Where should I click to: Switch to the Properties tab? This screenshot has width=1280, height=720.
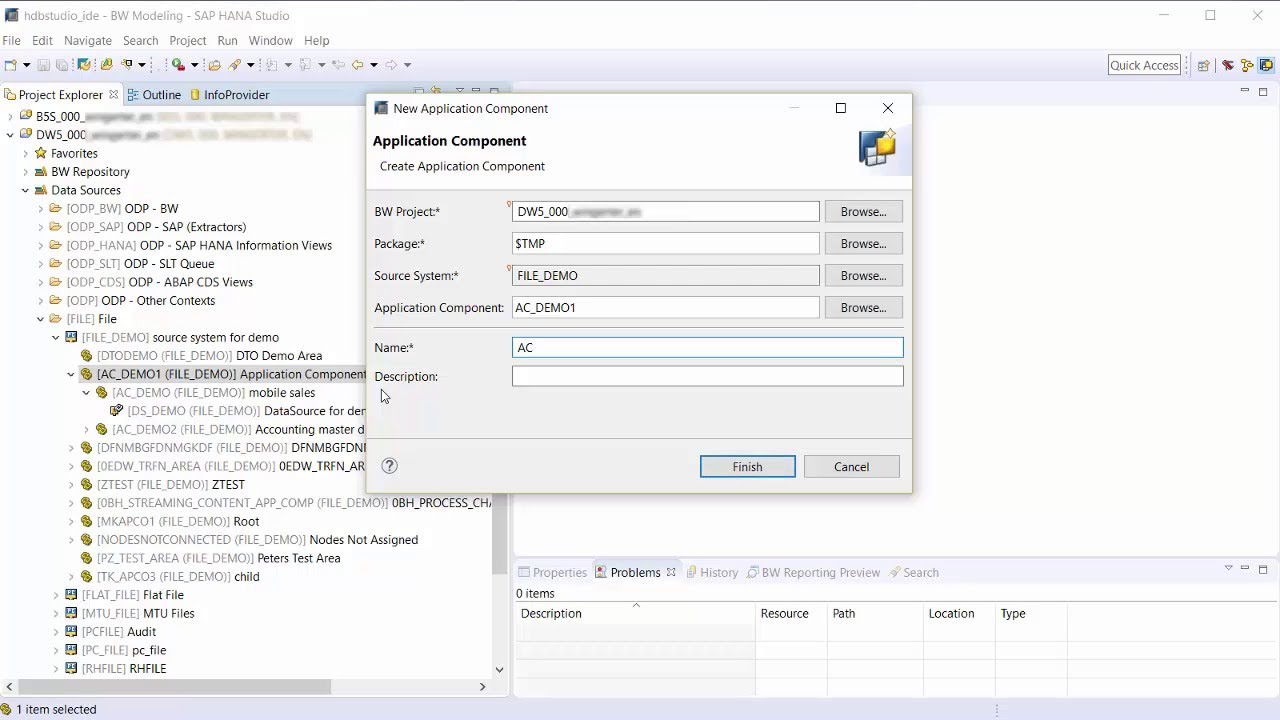coord(552,573)
